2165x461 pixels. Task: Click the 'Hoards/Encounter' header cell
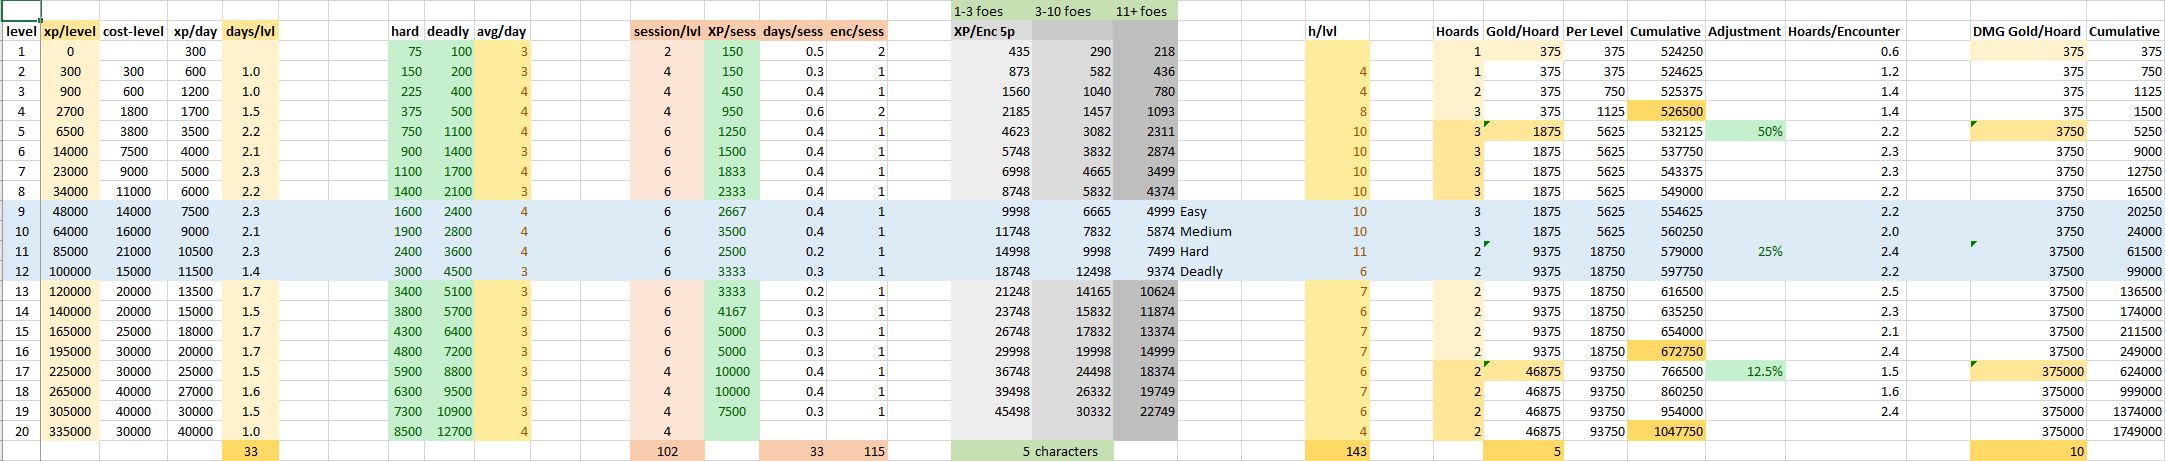point(1843,31)
